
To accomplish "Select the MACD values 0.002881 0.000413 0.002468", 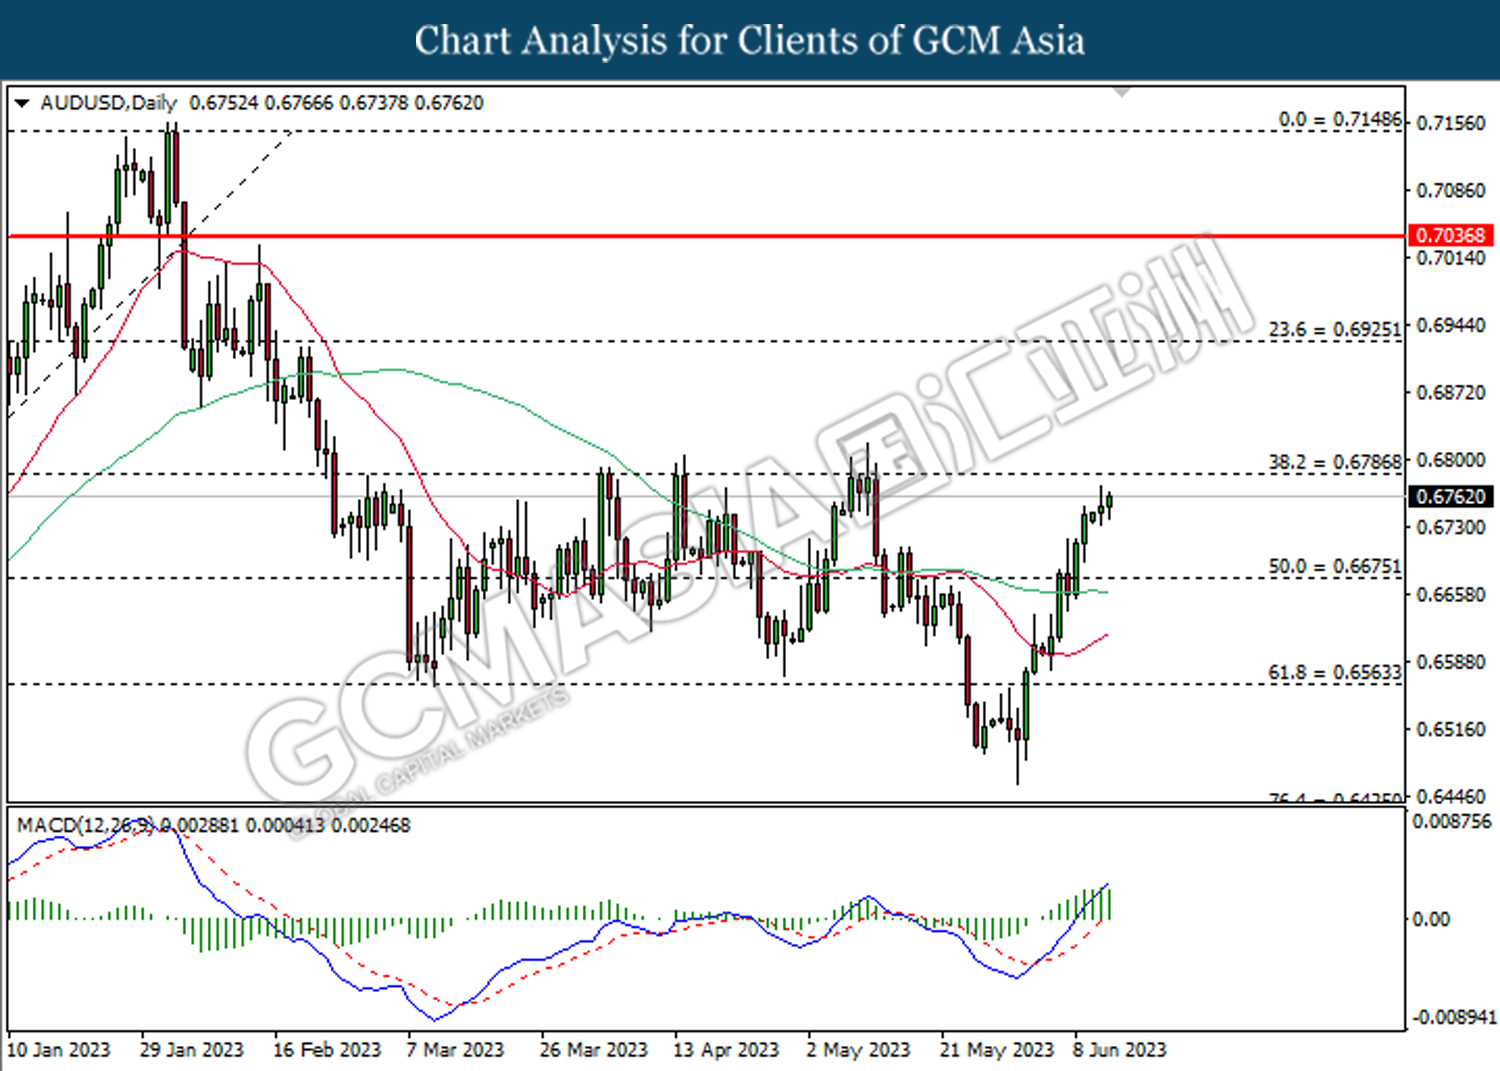I will [285, 825].
